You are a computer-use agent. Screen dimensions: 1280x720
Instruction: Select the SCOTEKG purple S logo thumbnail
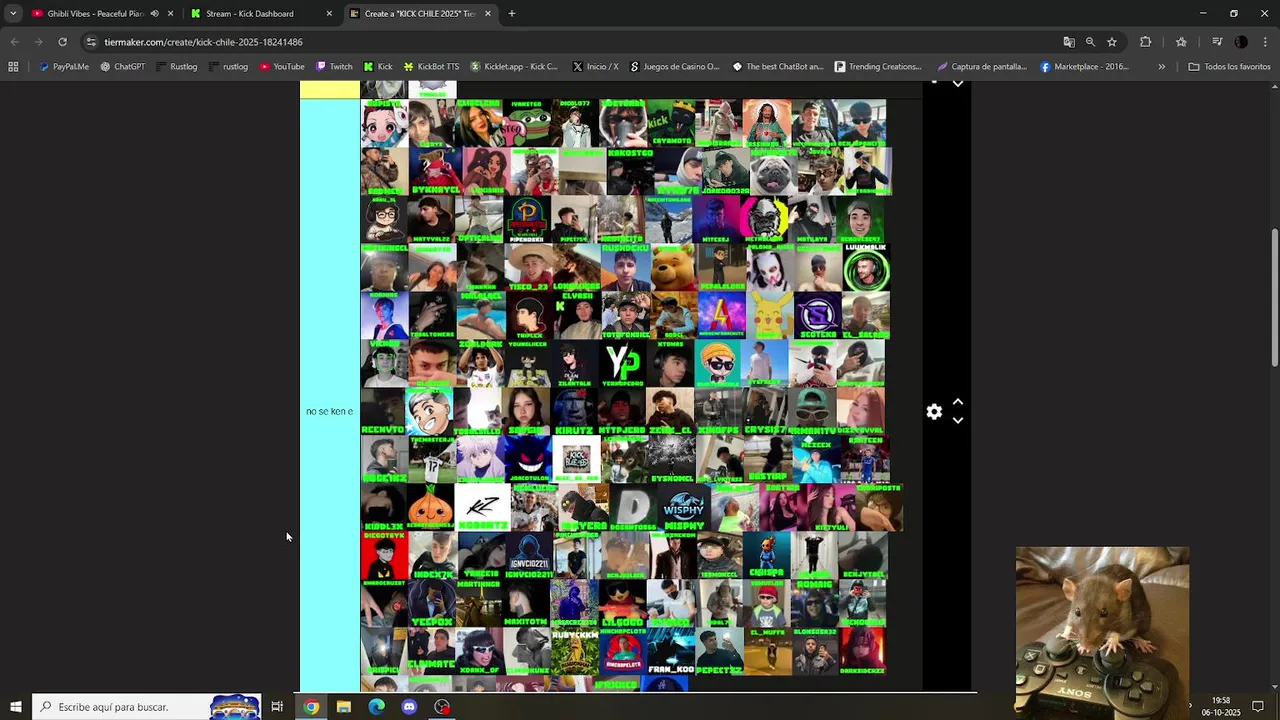pos(817,315)
